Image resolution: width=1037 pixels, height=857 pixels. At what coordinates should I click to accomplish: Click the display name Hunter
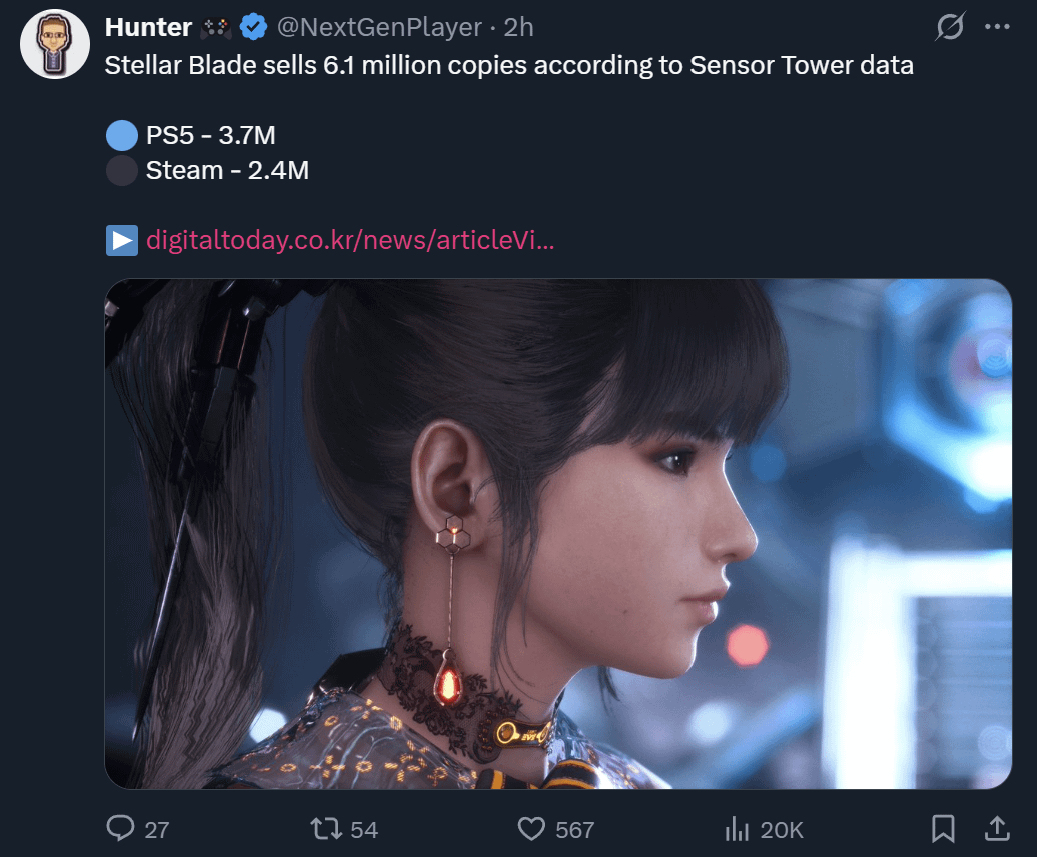click(148, 28)
